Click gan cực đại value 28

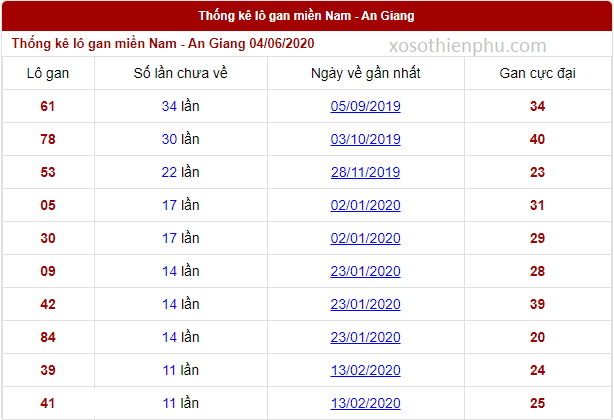coord(537,271)
